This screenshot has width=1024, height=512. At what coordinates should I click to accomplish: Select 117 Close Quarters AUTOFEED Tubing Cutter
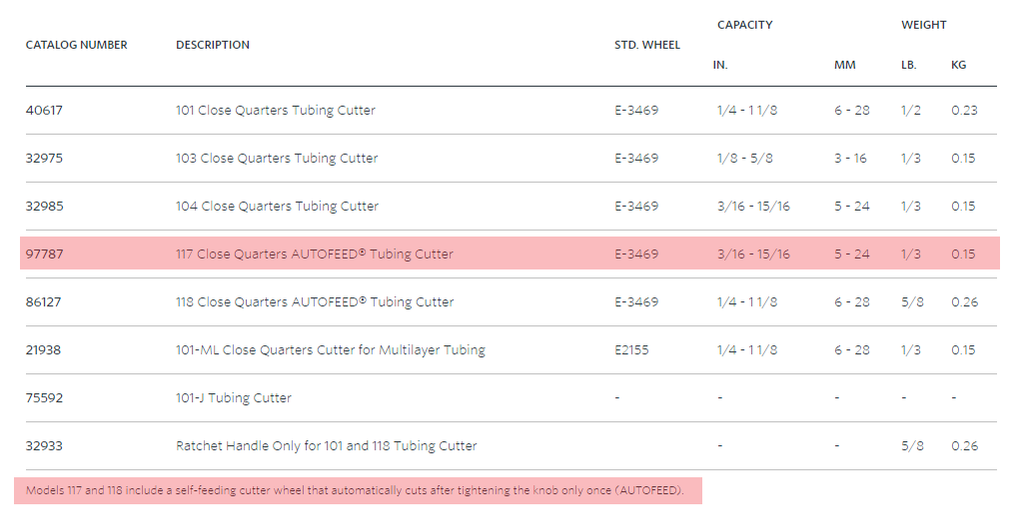(x=314, y=254)
